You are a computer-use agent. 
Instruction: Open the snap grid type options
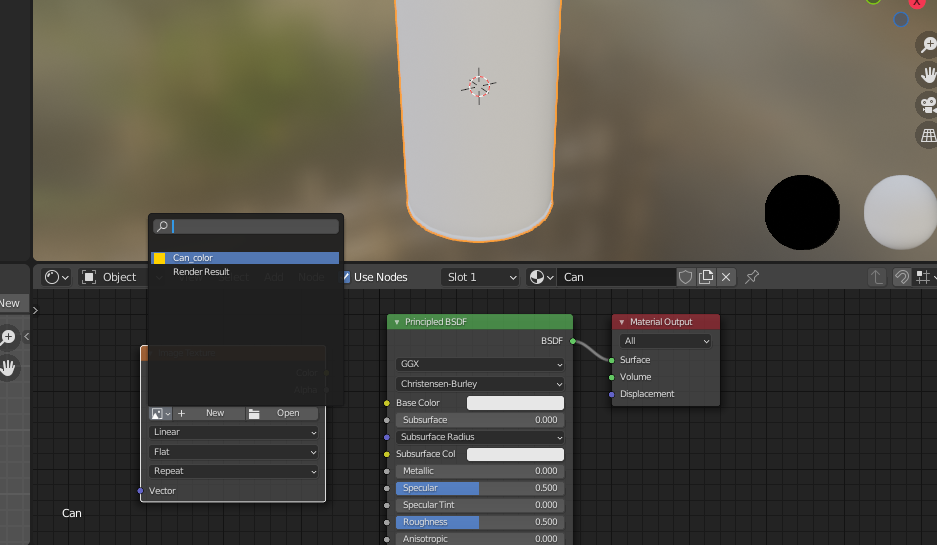(924, 277)
